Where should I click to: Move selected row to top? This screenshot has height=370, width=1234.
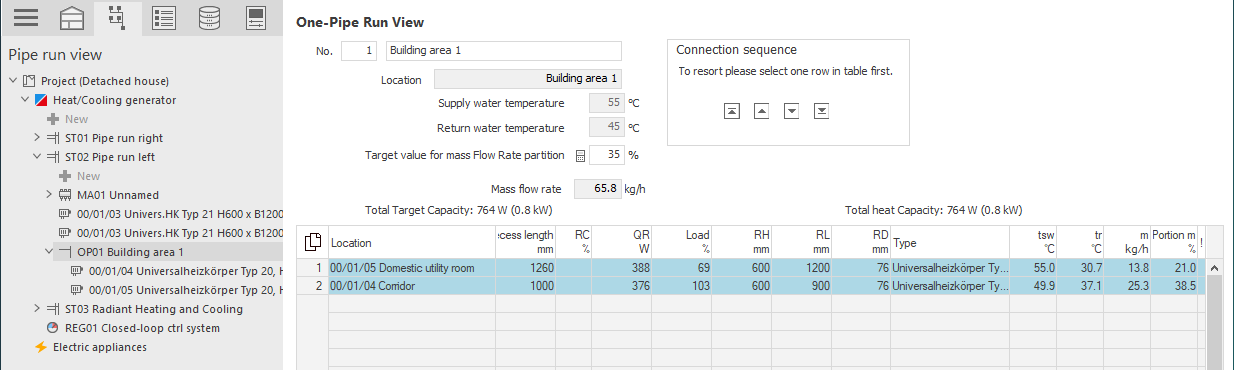coord(732,111)
